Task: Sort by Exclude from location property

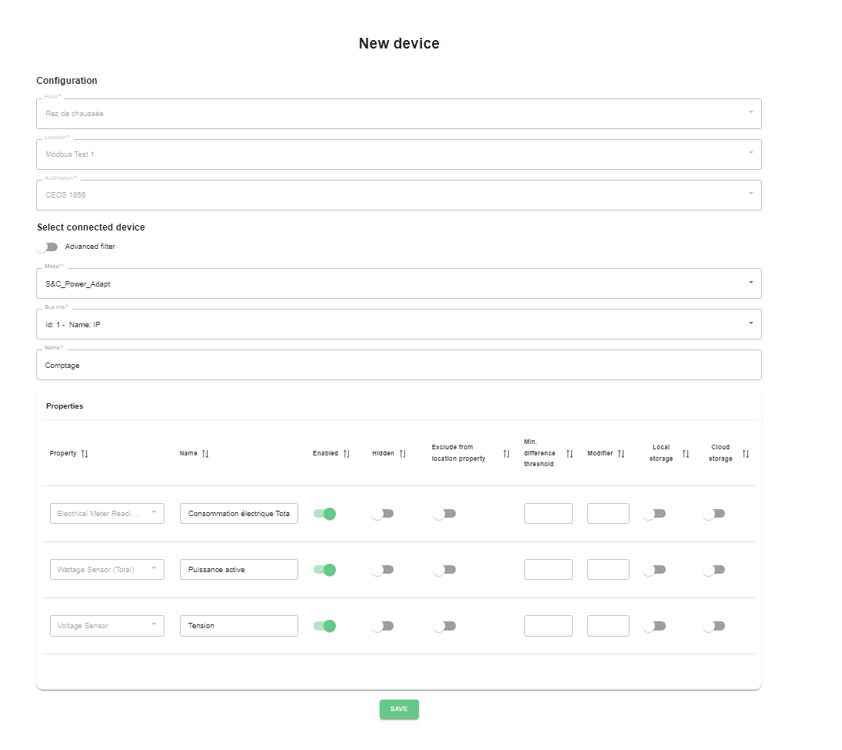Action: pyautogui.click(x=506, y=454)
